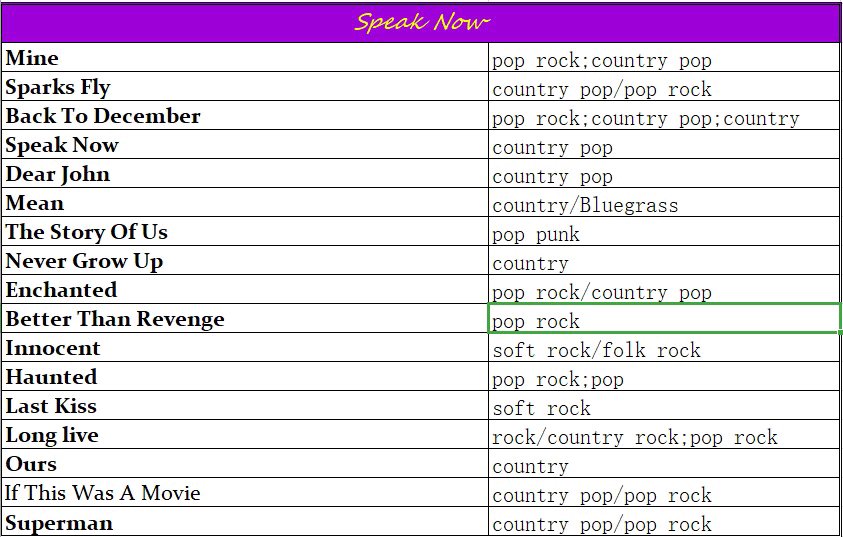
Task: Click the pop punk genre cell
Action: point(664,231)
